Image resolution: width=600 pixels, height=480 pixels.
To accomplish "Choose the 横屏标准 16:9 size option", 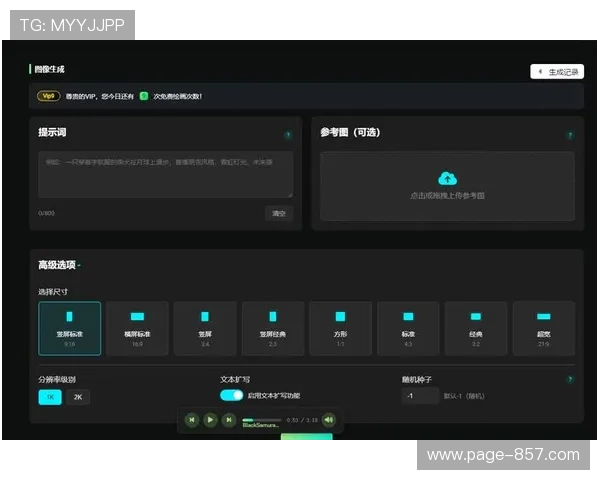I will 137,328.
